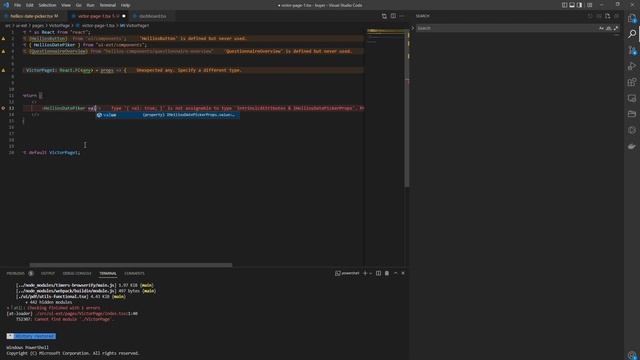The width and height of the screenshot is (640, 360).
Task: Open the Help menu
Action: point(125,5)
